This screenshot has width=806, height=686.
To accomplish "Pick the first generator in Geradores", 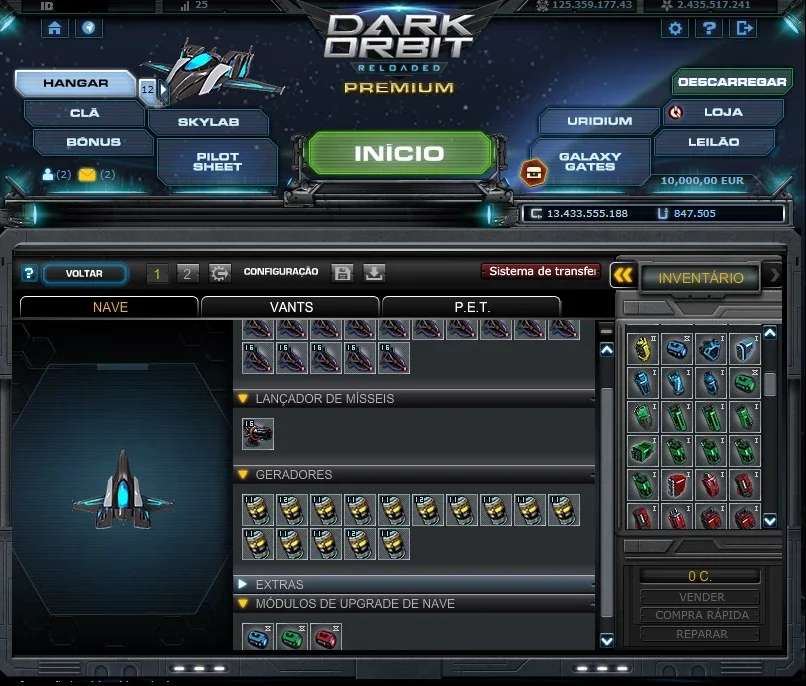I will (x=258, y=510).
